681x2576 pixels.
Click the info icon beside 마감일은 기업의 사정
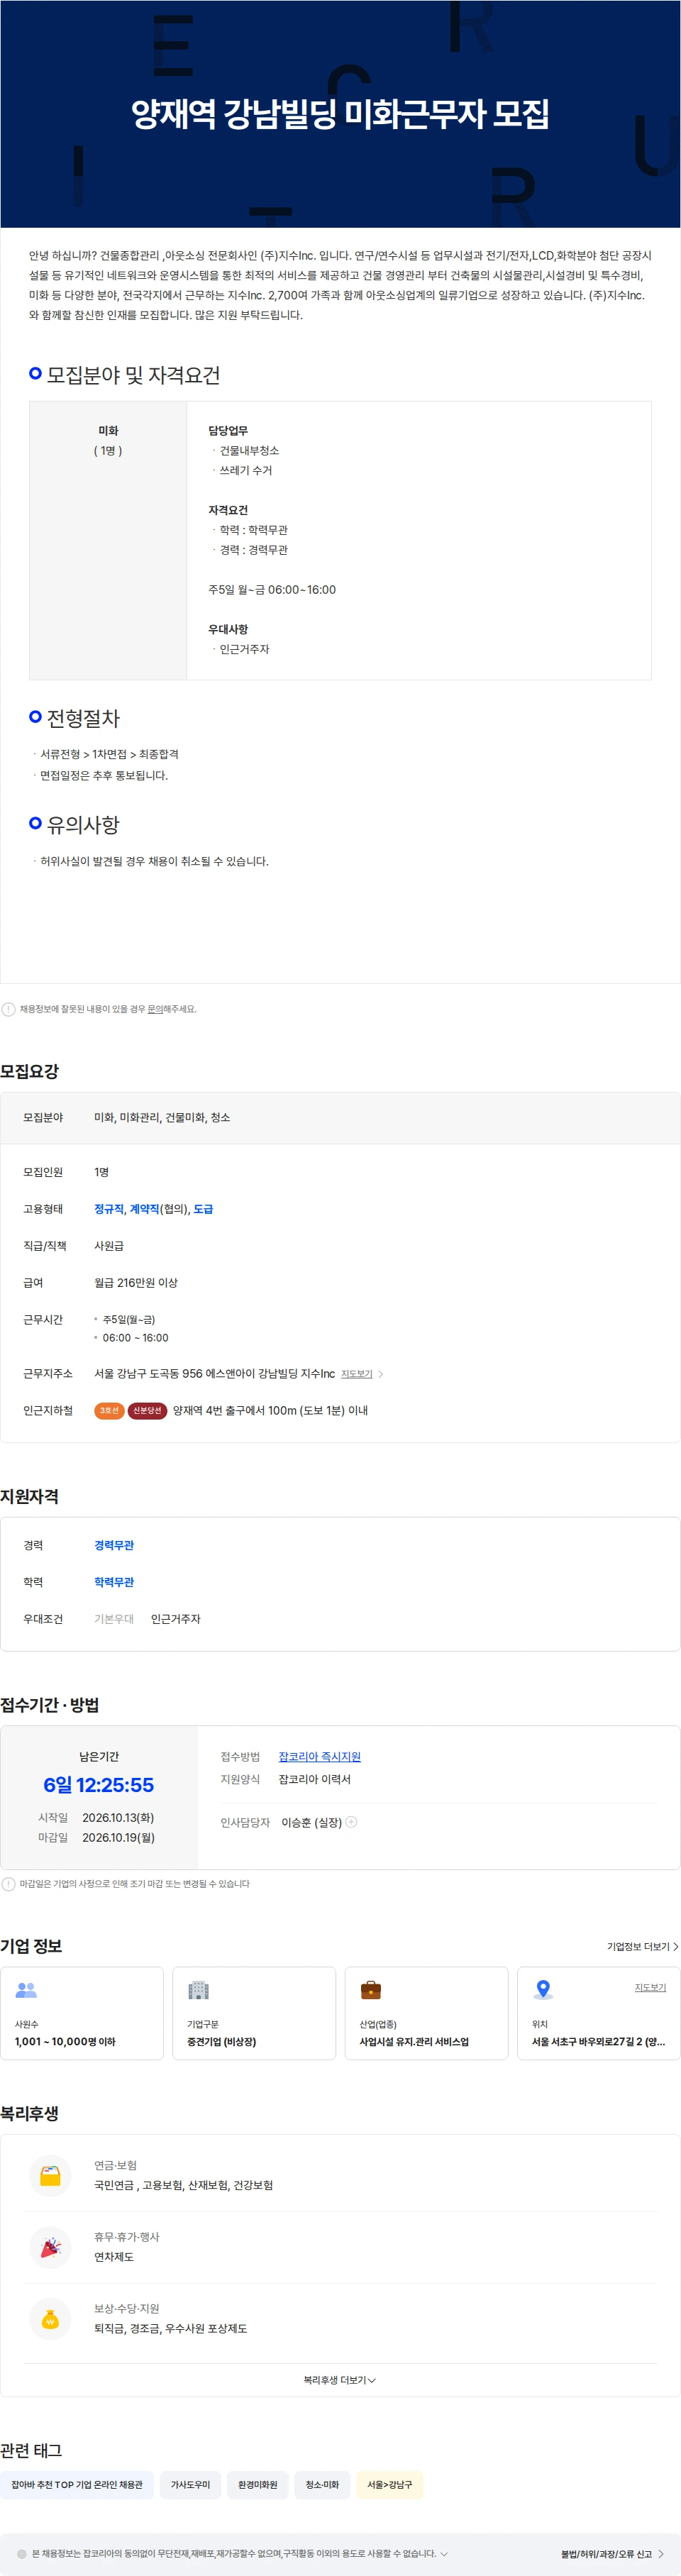(9, 1884)
